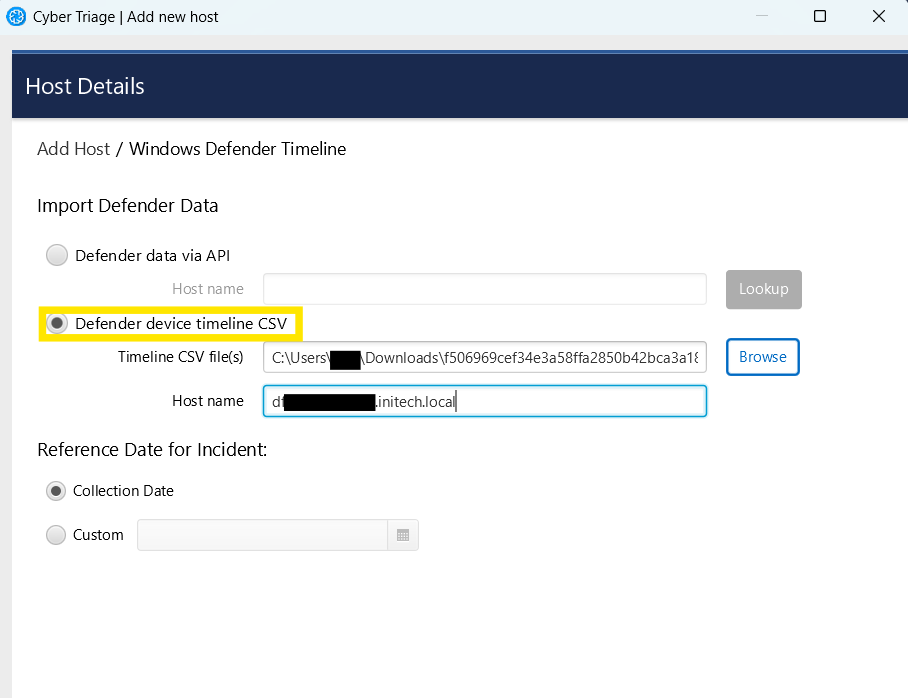
Task: Minimize the Add new host window
Action: 761,16
